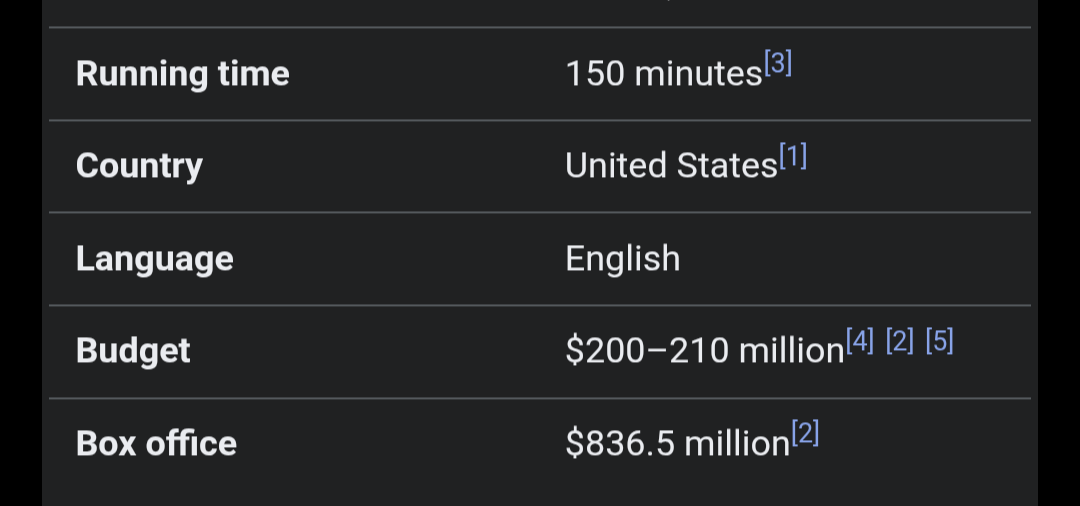This screenshot has width=1080, height=506.
Task: Click the $200–210 figure in Budget
Action: [647, 351]
